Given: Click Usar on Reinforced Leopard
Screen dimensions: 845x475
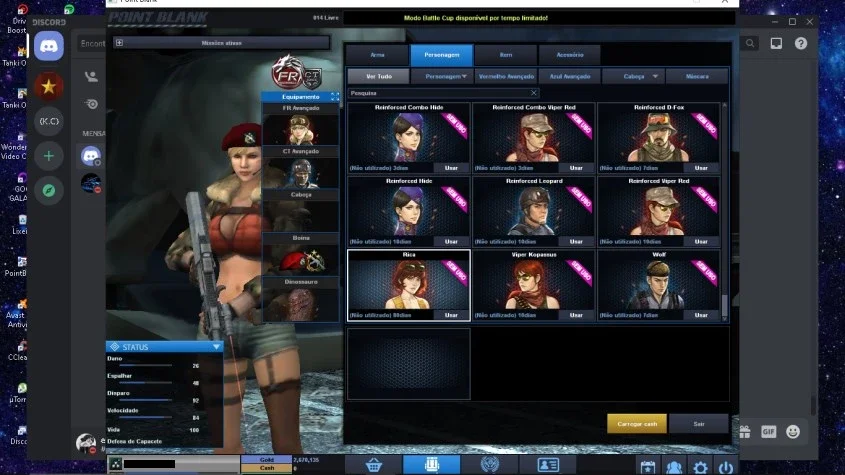Looking at the screenshot, I should tap(576, 242).
